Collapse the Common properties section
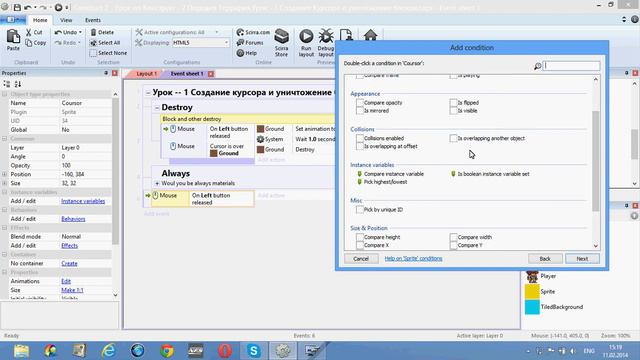 click(4, 139)
